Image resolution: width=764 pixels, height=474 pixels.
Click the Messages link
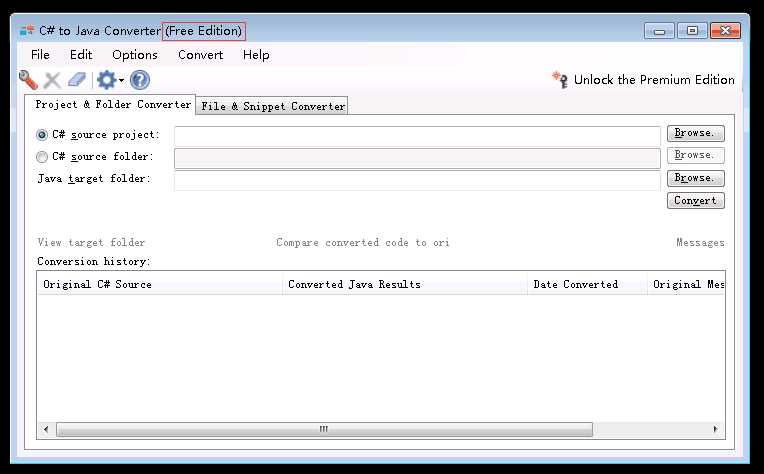pos(700,242)
